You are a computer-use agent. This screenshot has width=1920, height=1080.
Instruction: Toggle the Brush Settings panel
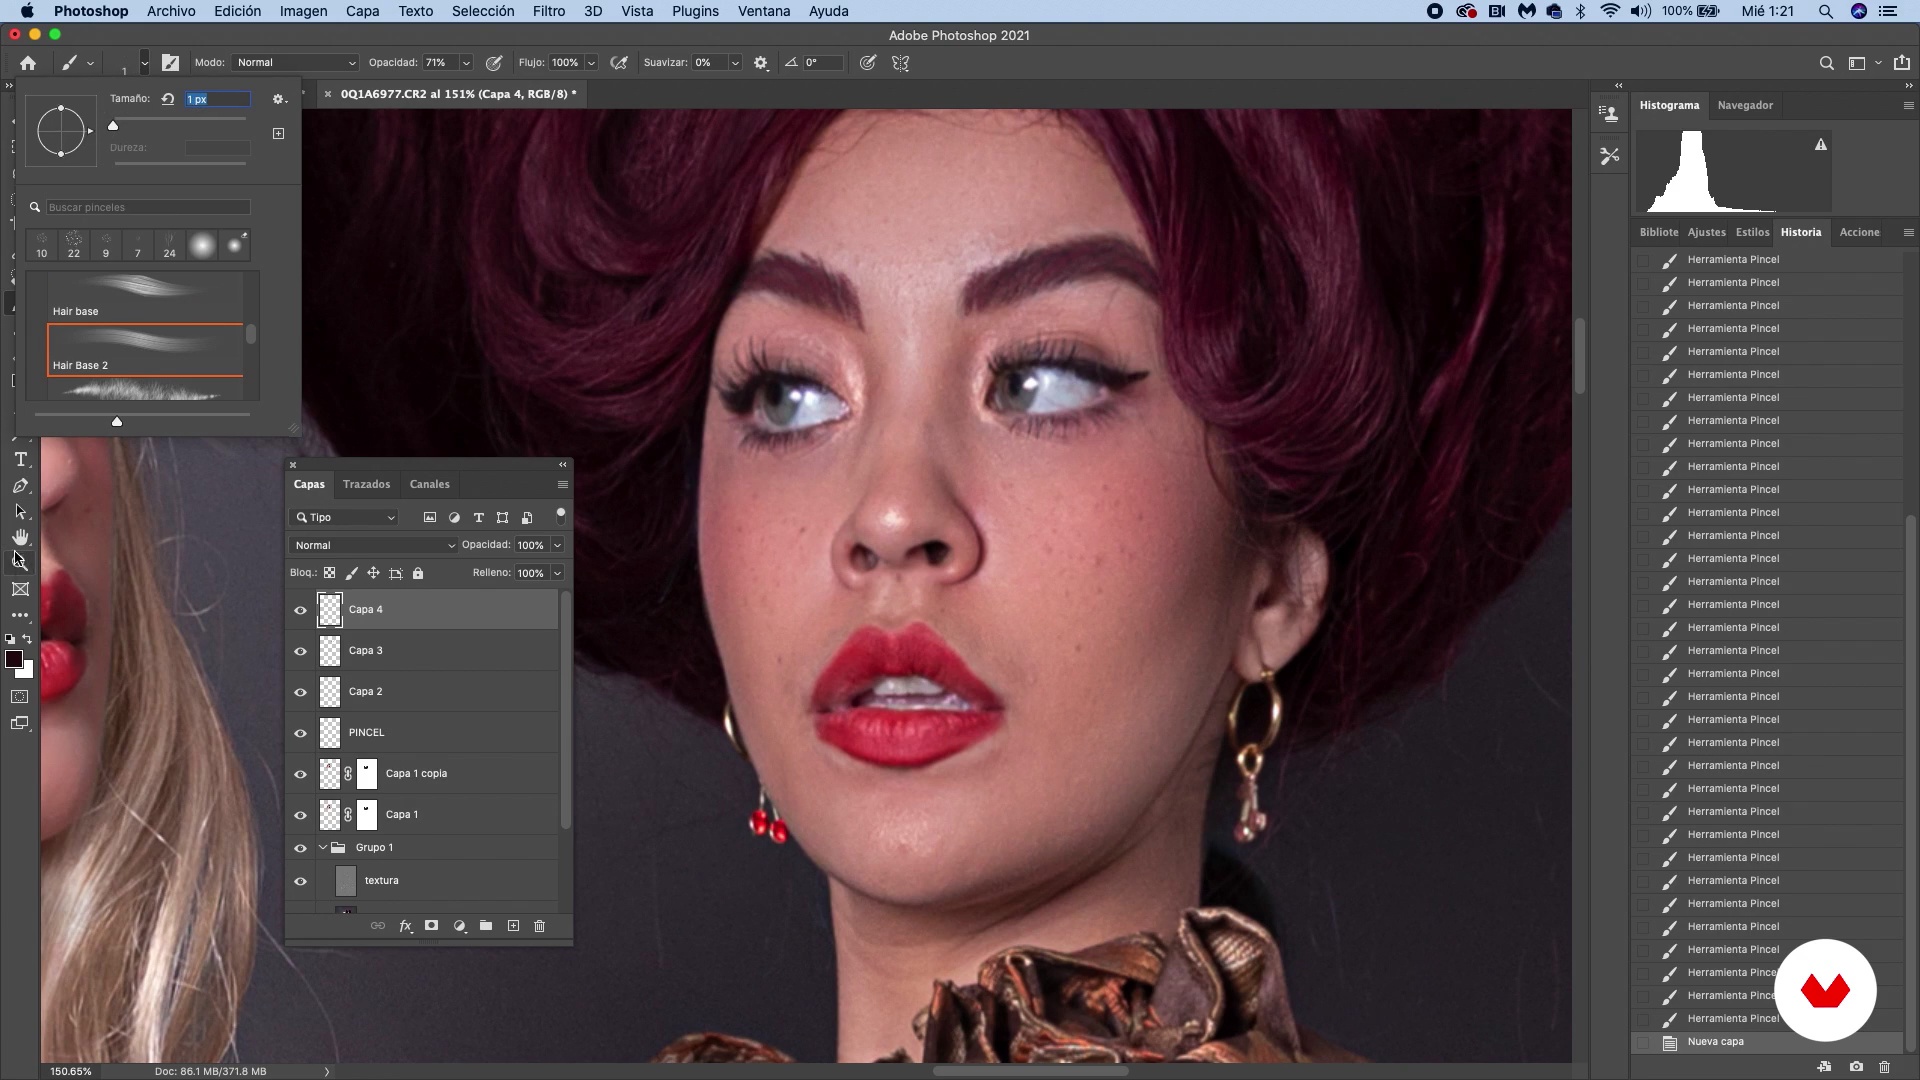click(171, 63)
